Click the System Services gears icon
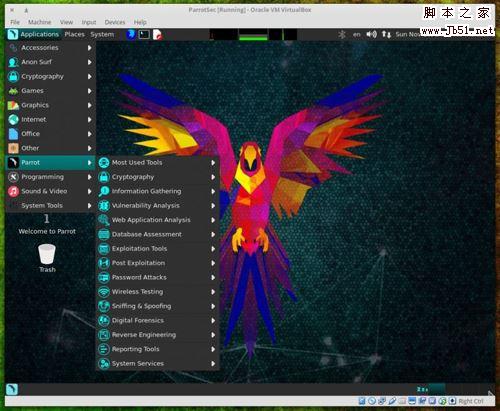Viewport: 500px width, 411px height. 104,364
